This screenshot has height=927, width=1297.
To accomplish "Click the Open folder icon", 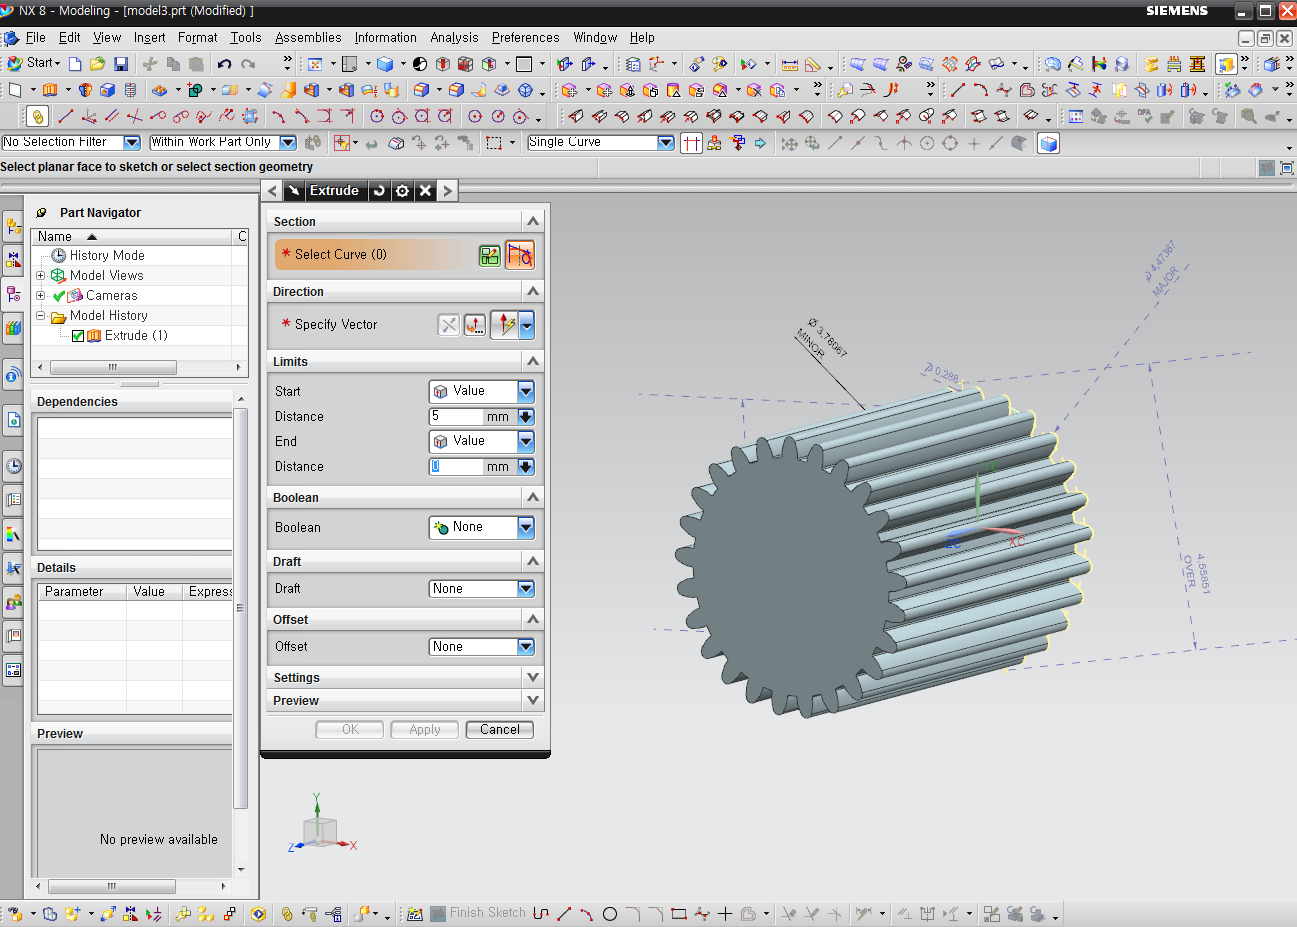I will (98, 64).
